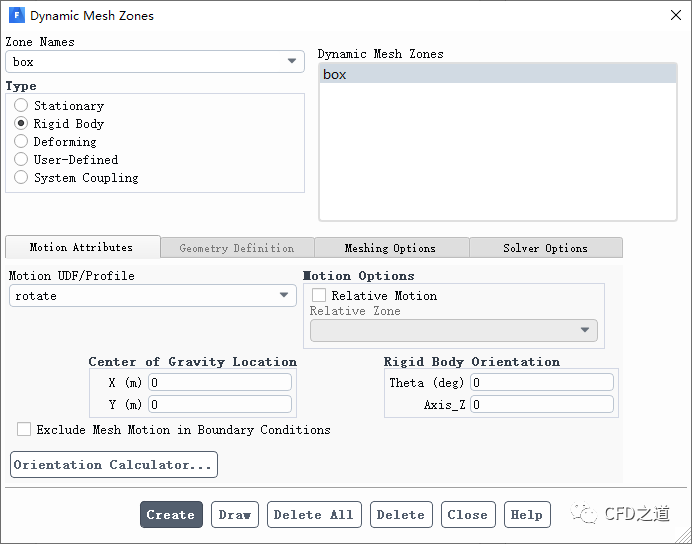Click the Theta (deg) input field
This screenshot has height=544, width=692.
pyautogui.click(x=541, y=383)
